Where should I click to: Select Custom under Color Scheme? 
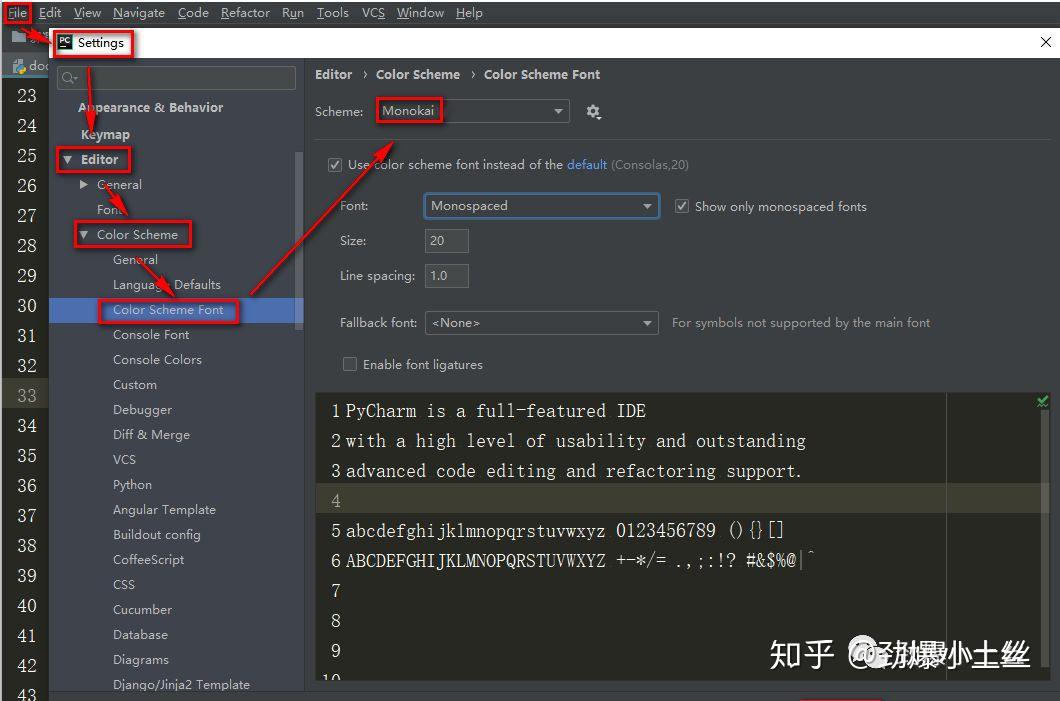pyautogui.click(x=135, y=385)
